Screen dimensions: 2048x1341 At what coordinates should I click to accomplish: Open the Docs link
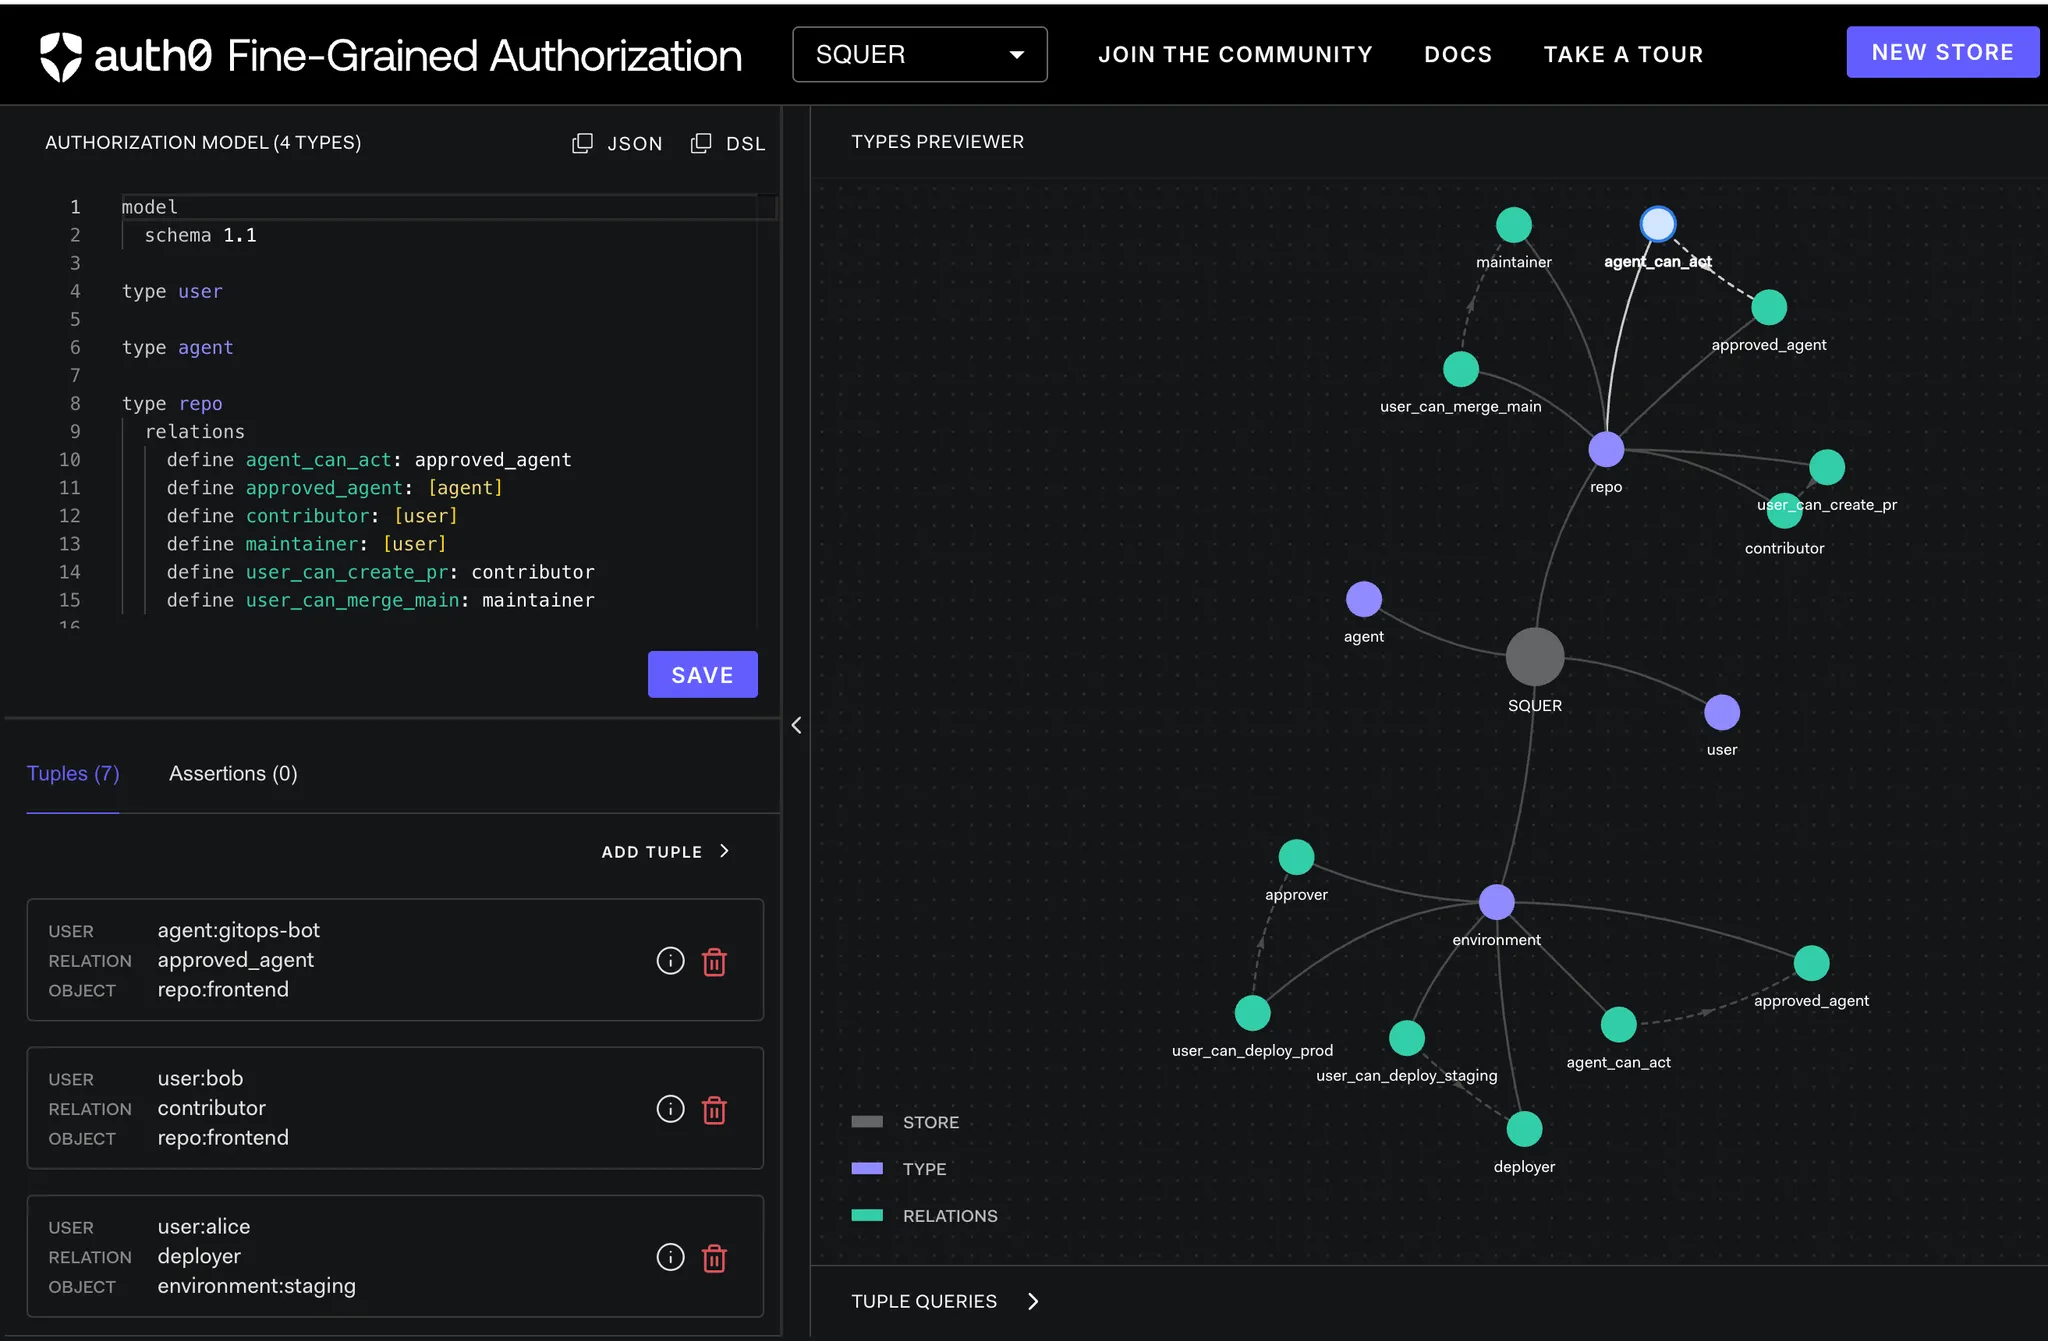(x=1457, y=55)
